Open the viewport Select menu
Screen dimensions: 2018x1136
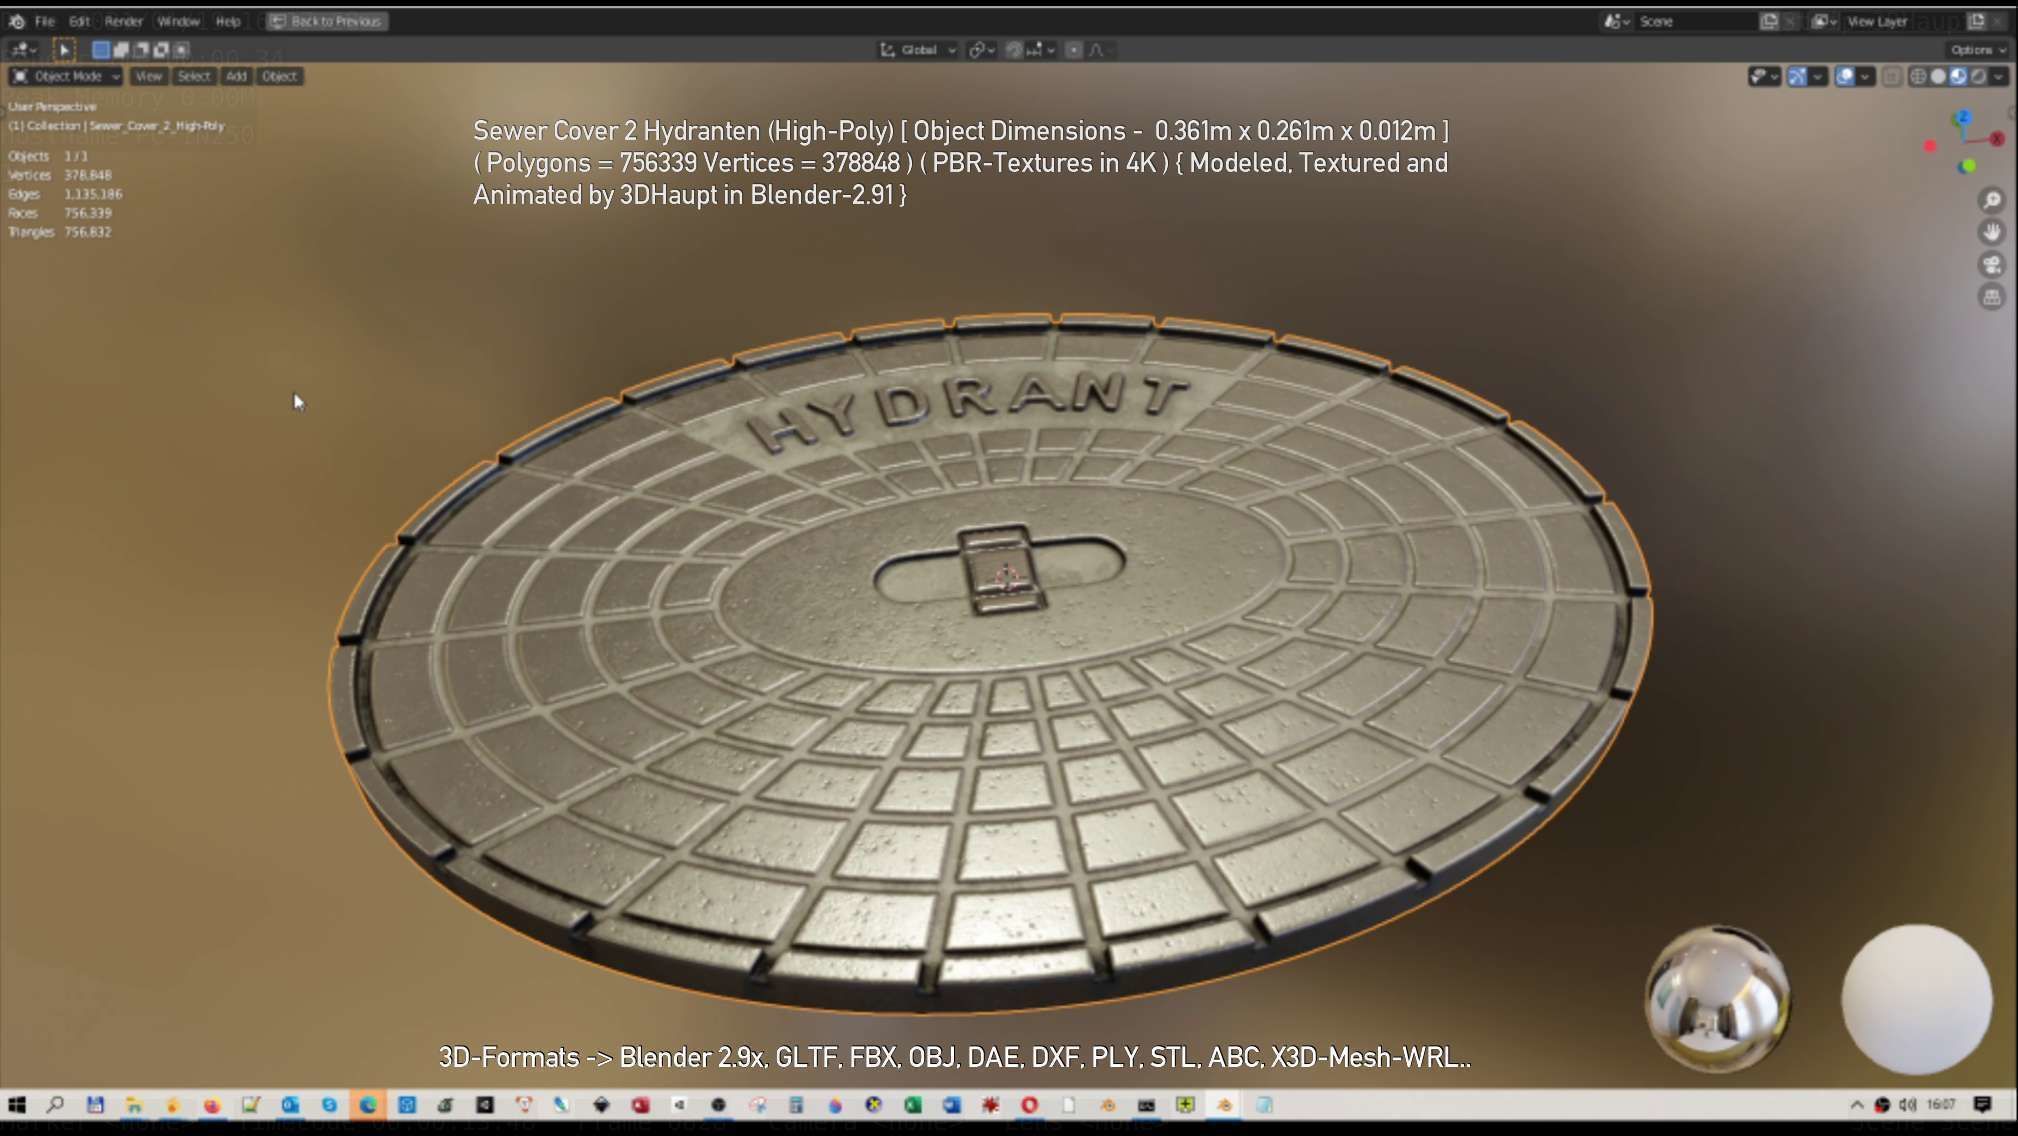(194, 76)
